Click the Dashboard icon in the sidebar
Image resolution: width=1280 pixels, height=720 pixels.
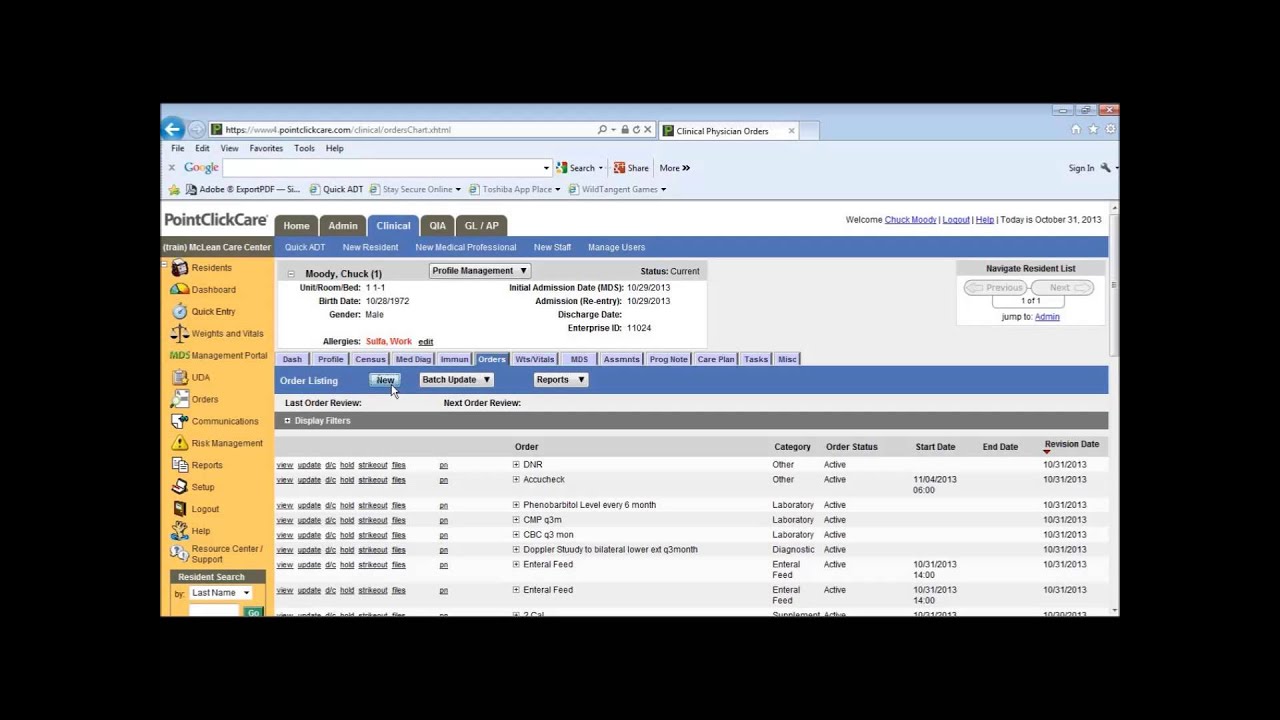click(x=179, y=290)
